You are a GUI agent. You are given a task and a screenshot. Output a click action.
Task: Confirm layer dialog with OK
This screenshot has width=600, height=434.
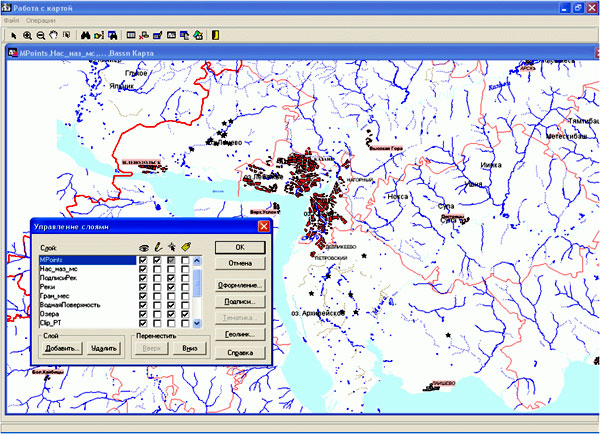(240, 247)
